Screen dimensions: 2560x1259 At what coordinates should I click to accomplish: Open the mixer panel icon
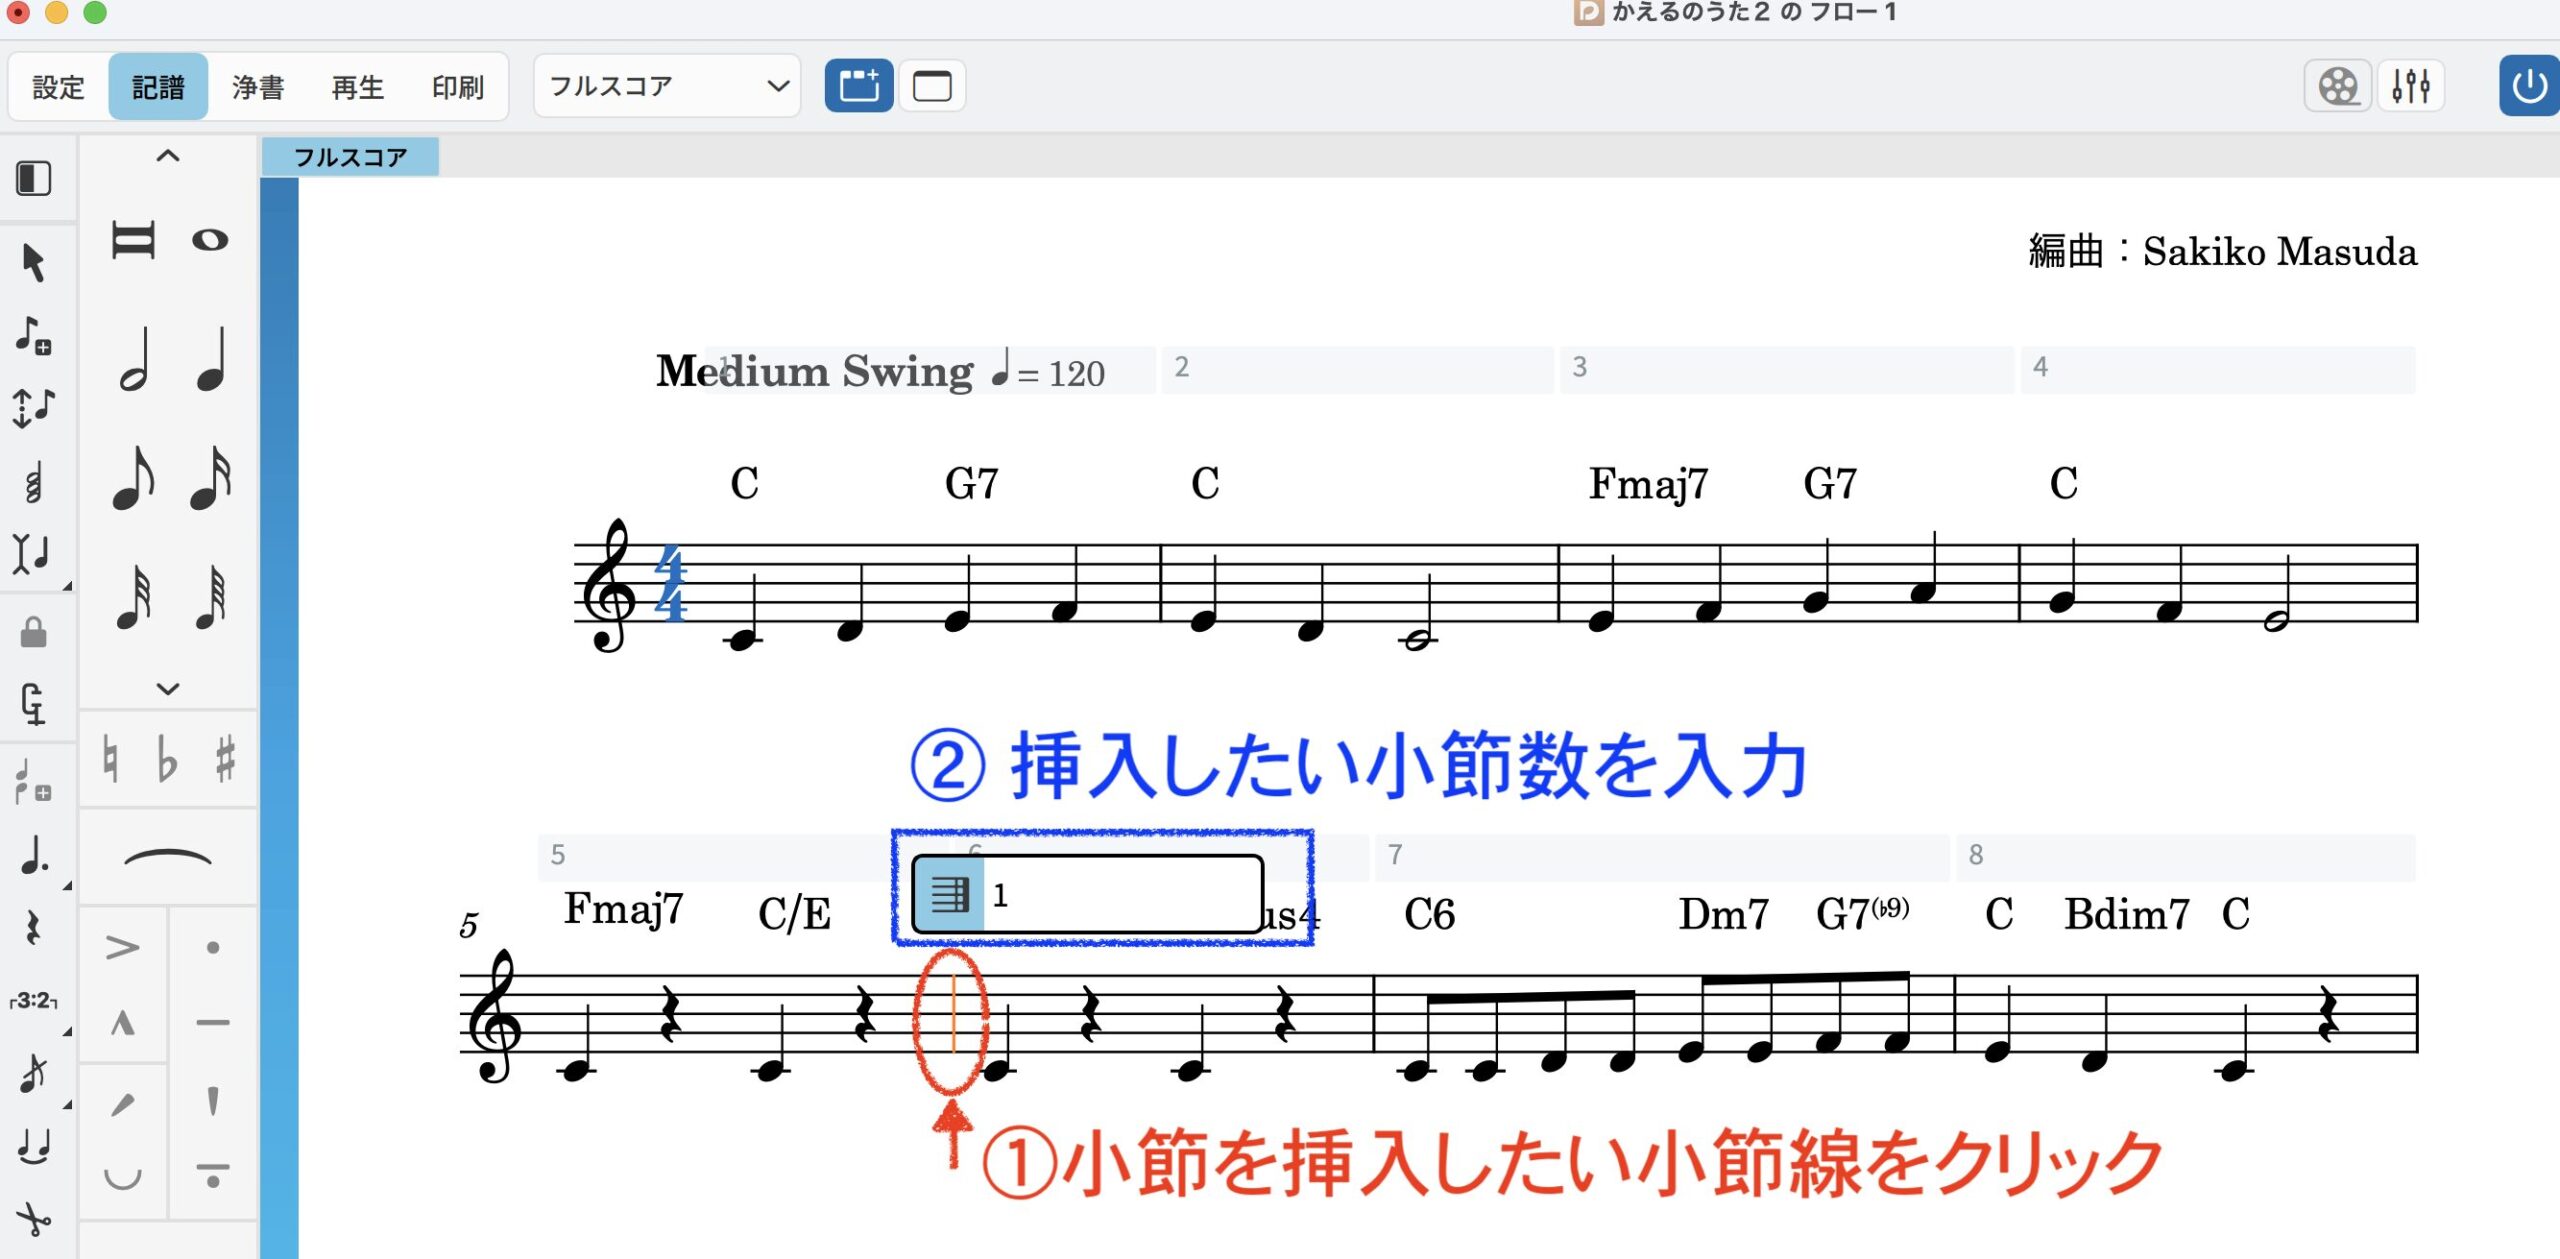pos(2410,86)
